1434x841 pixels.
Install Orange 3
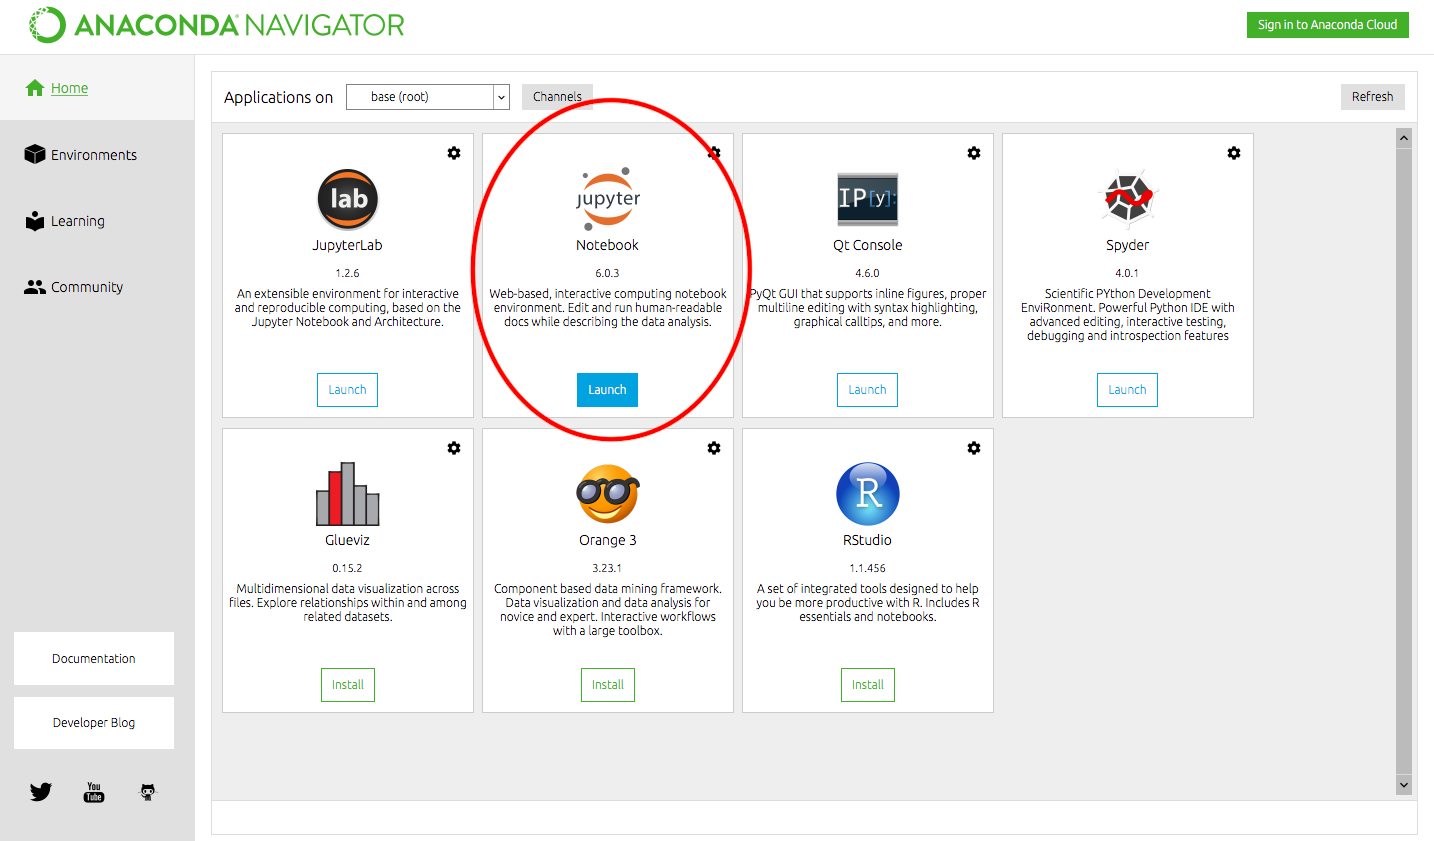point(608,685)
